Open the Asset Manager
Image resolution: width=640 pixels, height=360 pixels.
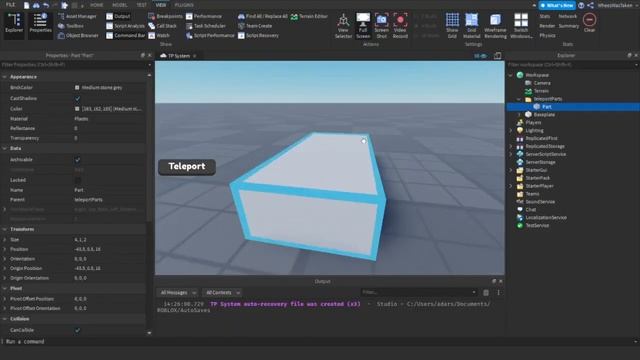78,16
